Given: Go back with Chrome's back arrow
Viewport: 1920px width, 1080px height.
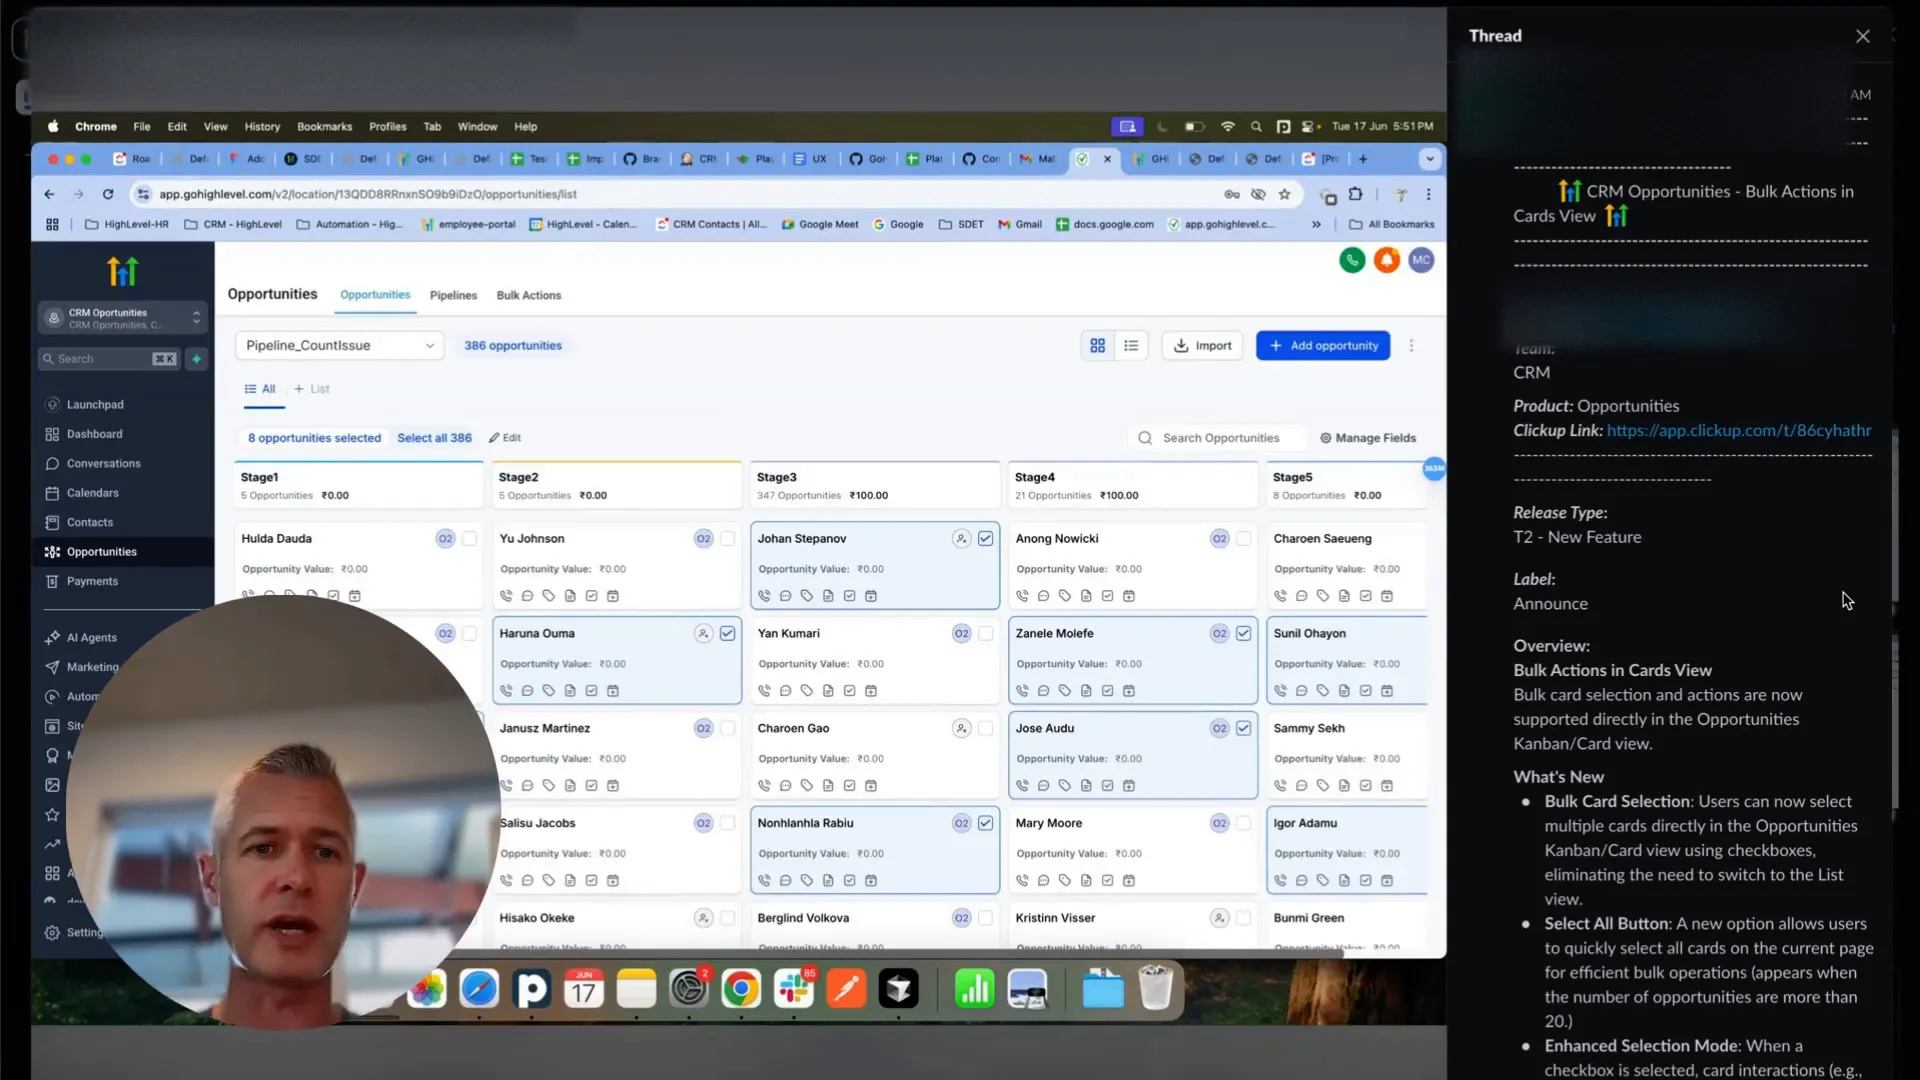Looking at the screenshot, I should click(x=49, y=194).
